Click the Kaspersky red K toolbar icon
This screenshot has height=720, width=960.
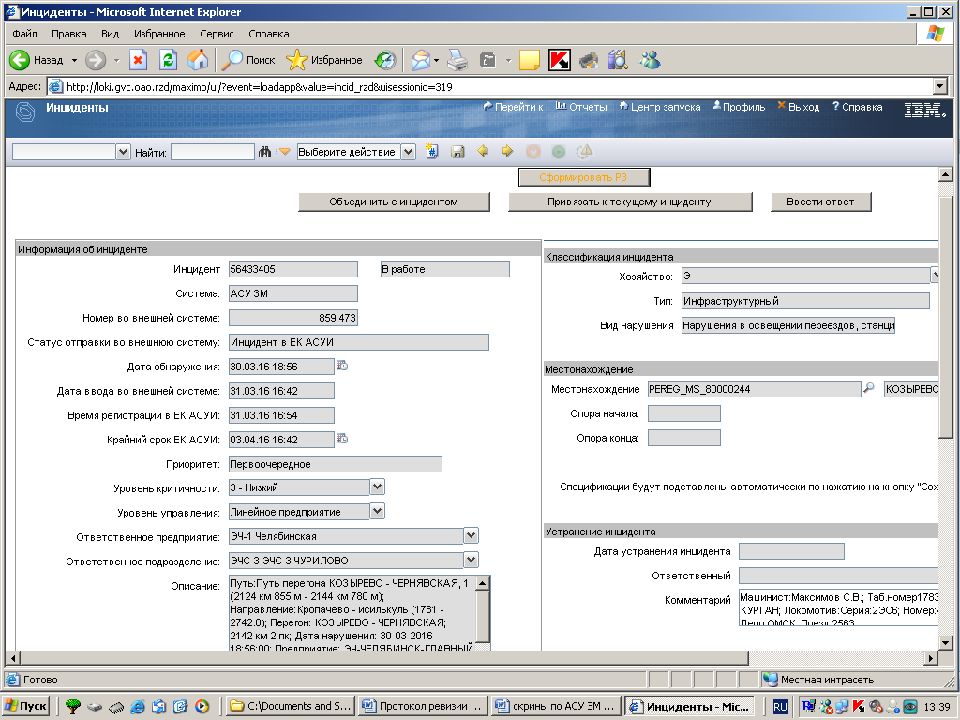pyautogui.click(x=559, y=60)
